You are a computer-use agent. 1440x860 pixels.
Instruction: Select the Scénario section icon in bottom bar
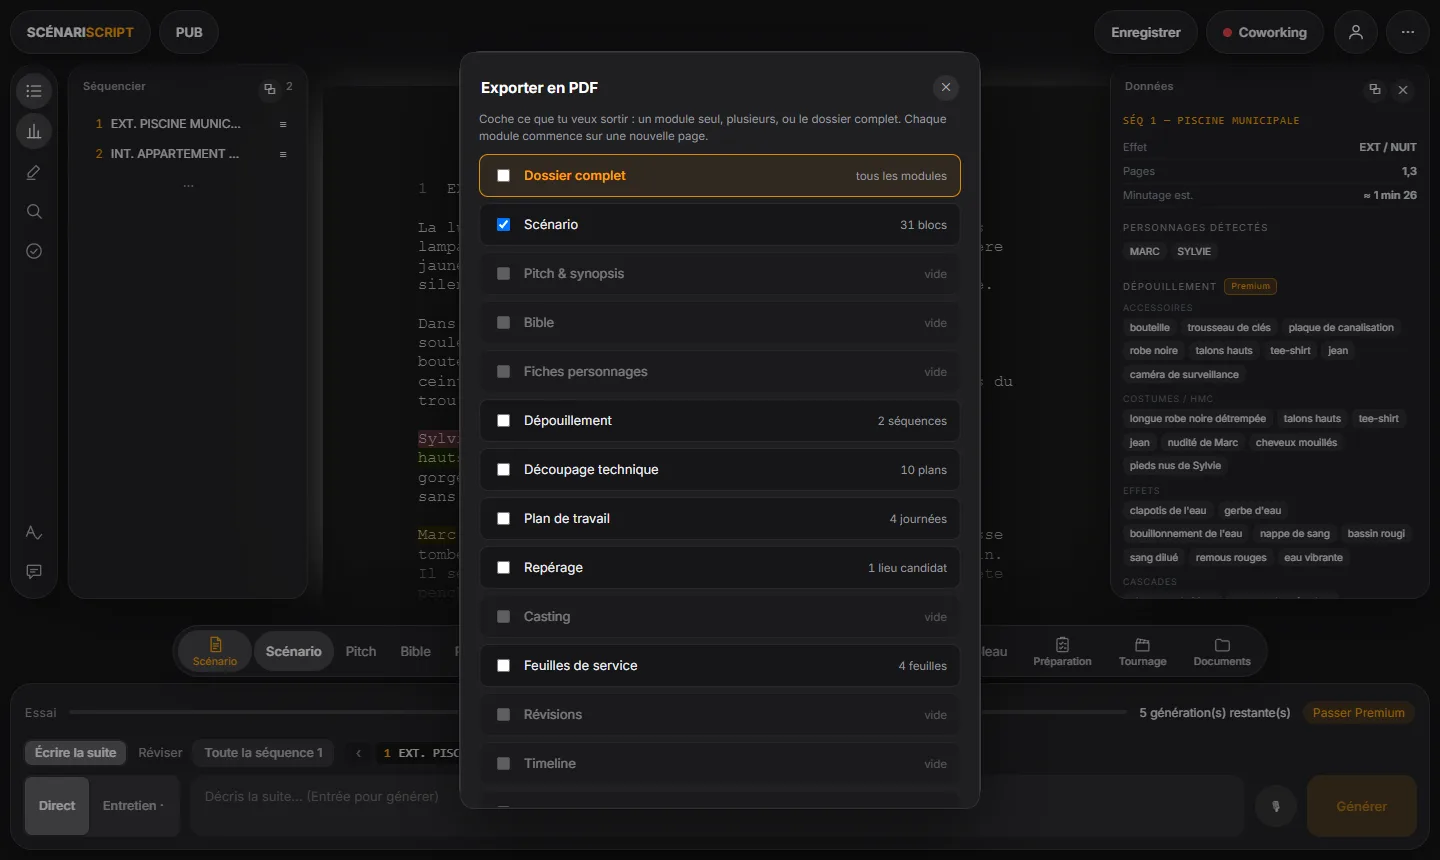pyautogui.click(x=215, y=651)
